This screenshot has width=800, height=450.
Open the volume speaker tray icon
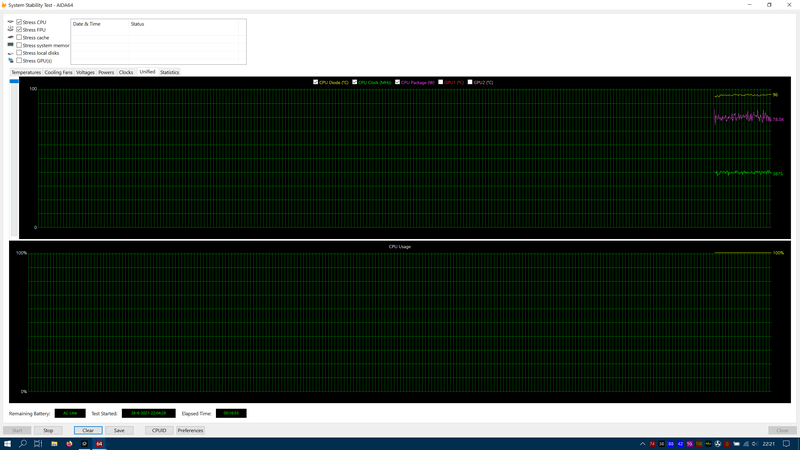(755, 444)
